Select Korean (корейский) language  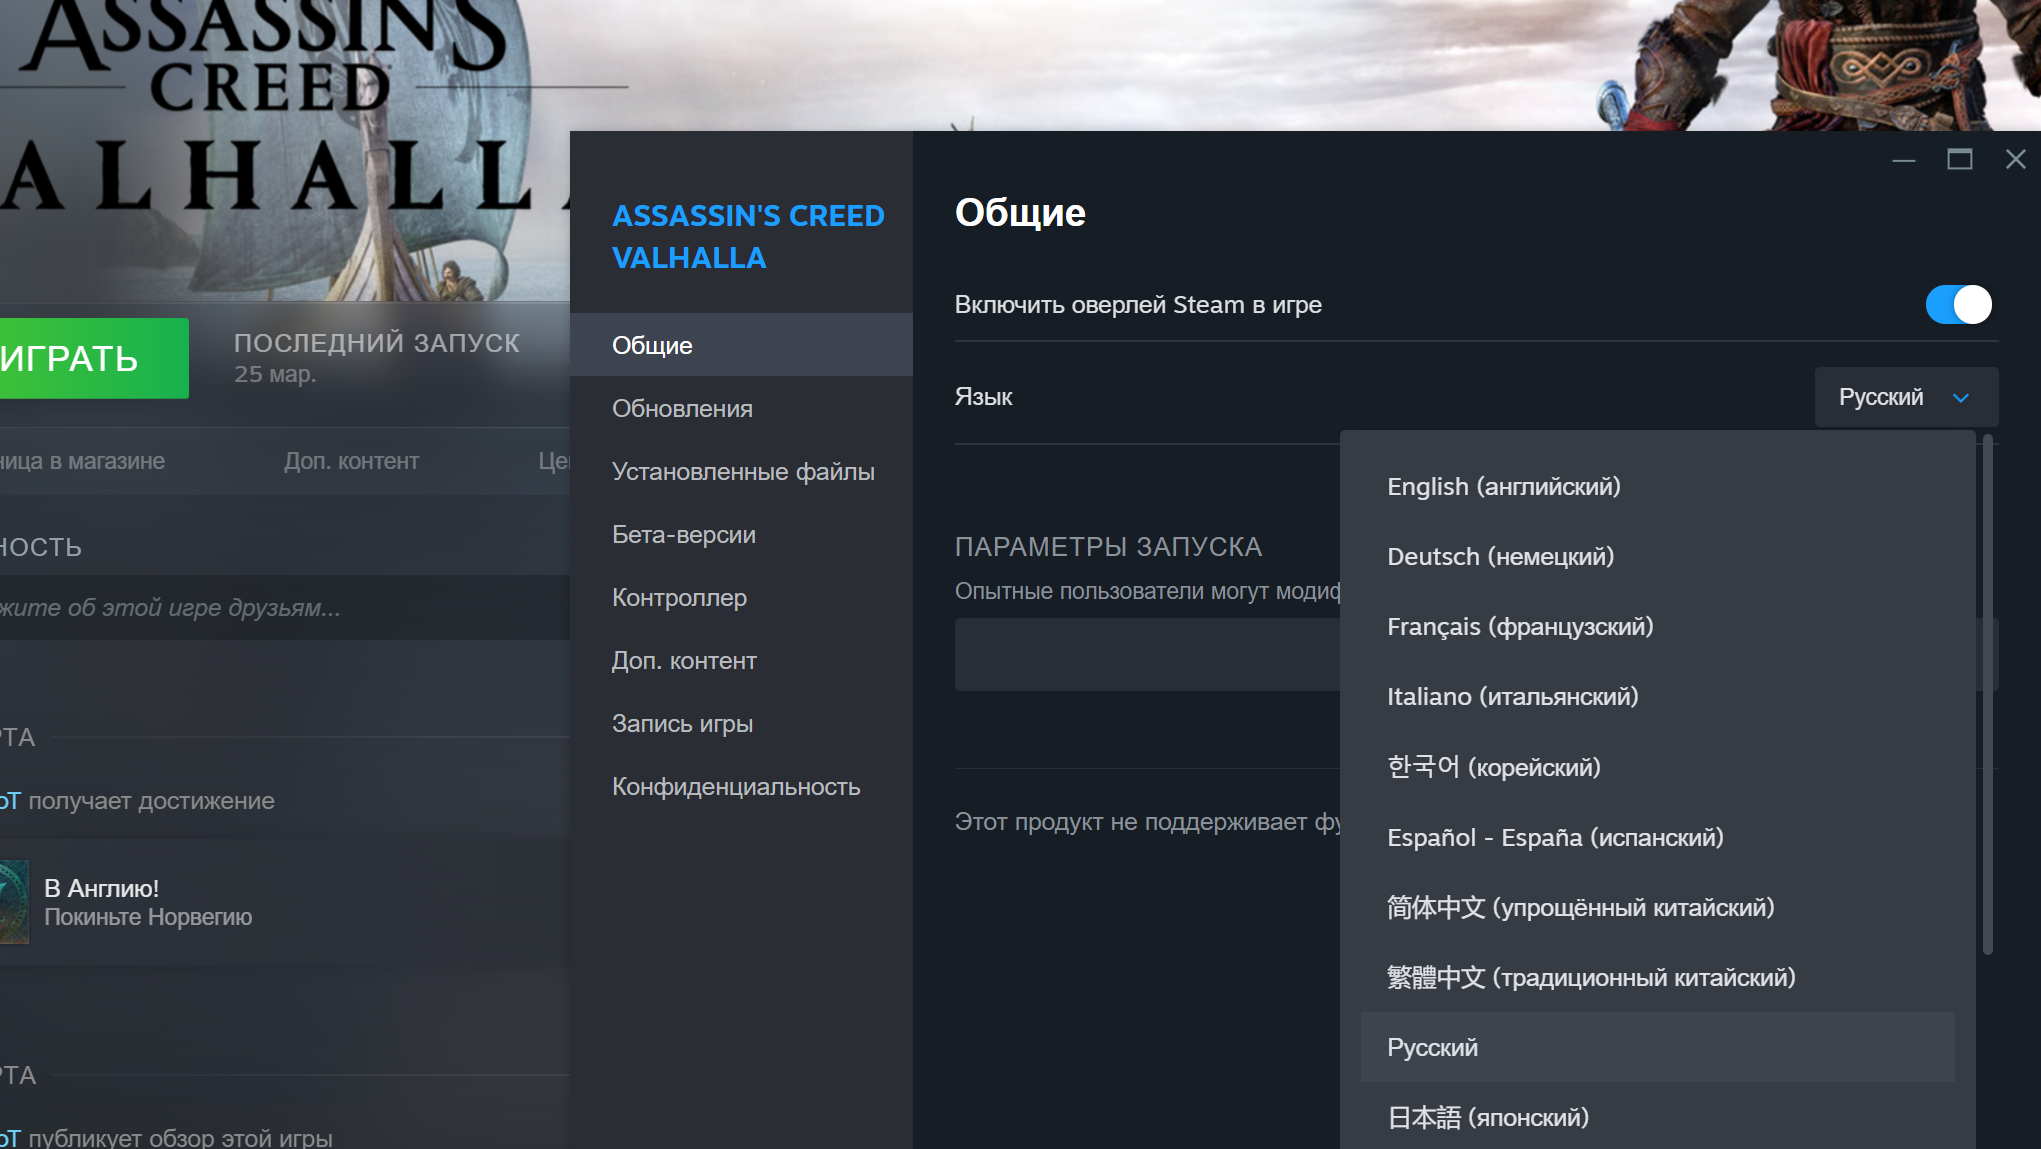tap(1493, 767)
